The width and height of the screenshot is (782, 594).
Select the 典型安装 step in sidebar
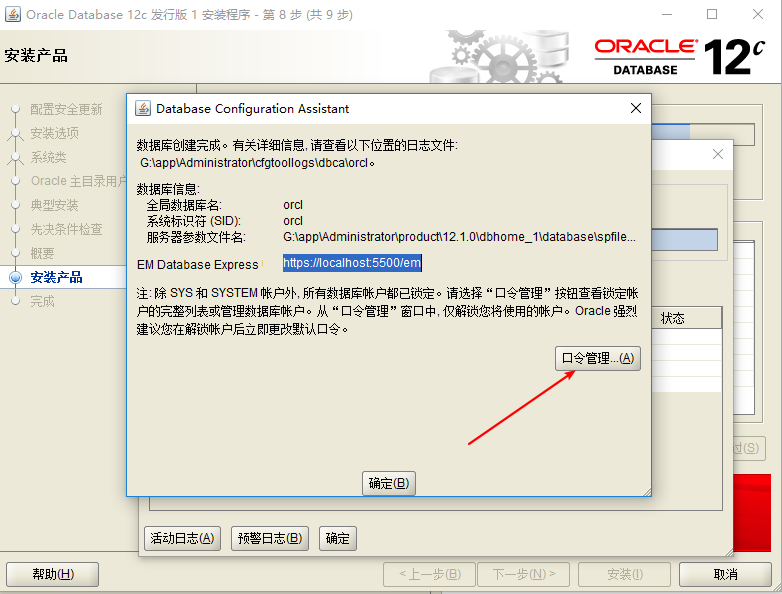pyautogui.click(x=54, y=205)
